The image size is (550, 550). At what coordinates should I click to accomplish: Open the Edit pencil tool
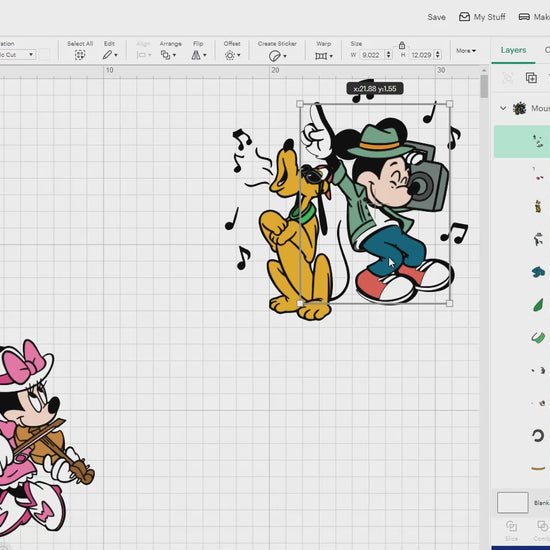pyautogui.click(x=107, y=55)
